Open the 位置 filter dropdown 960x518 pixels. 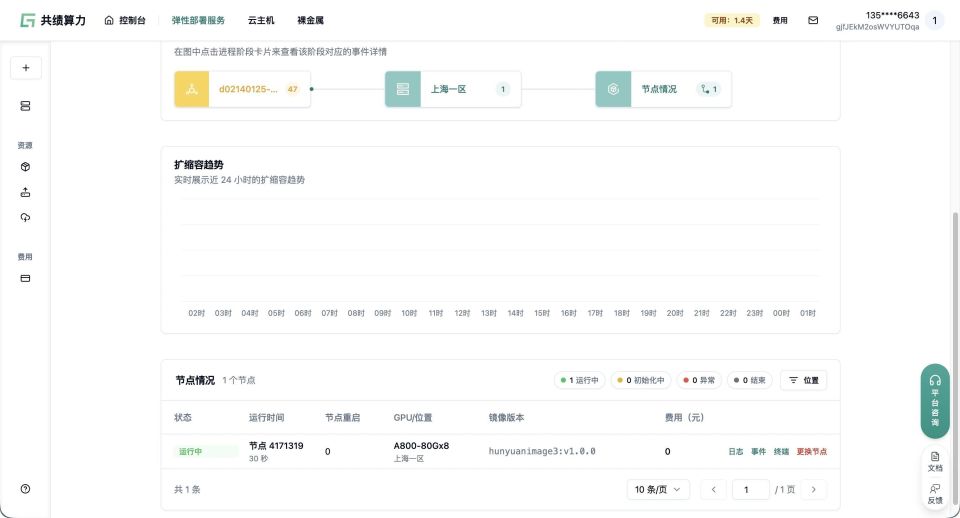(803, 380)
